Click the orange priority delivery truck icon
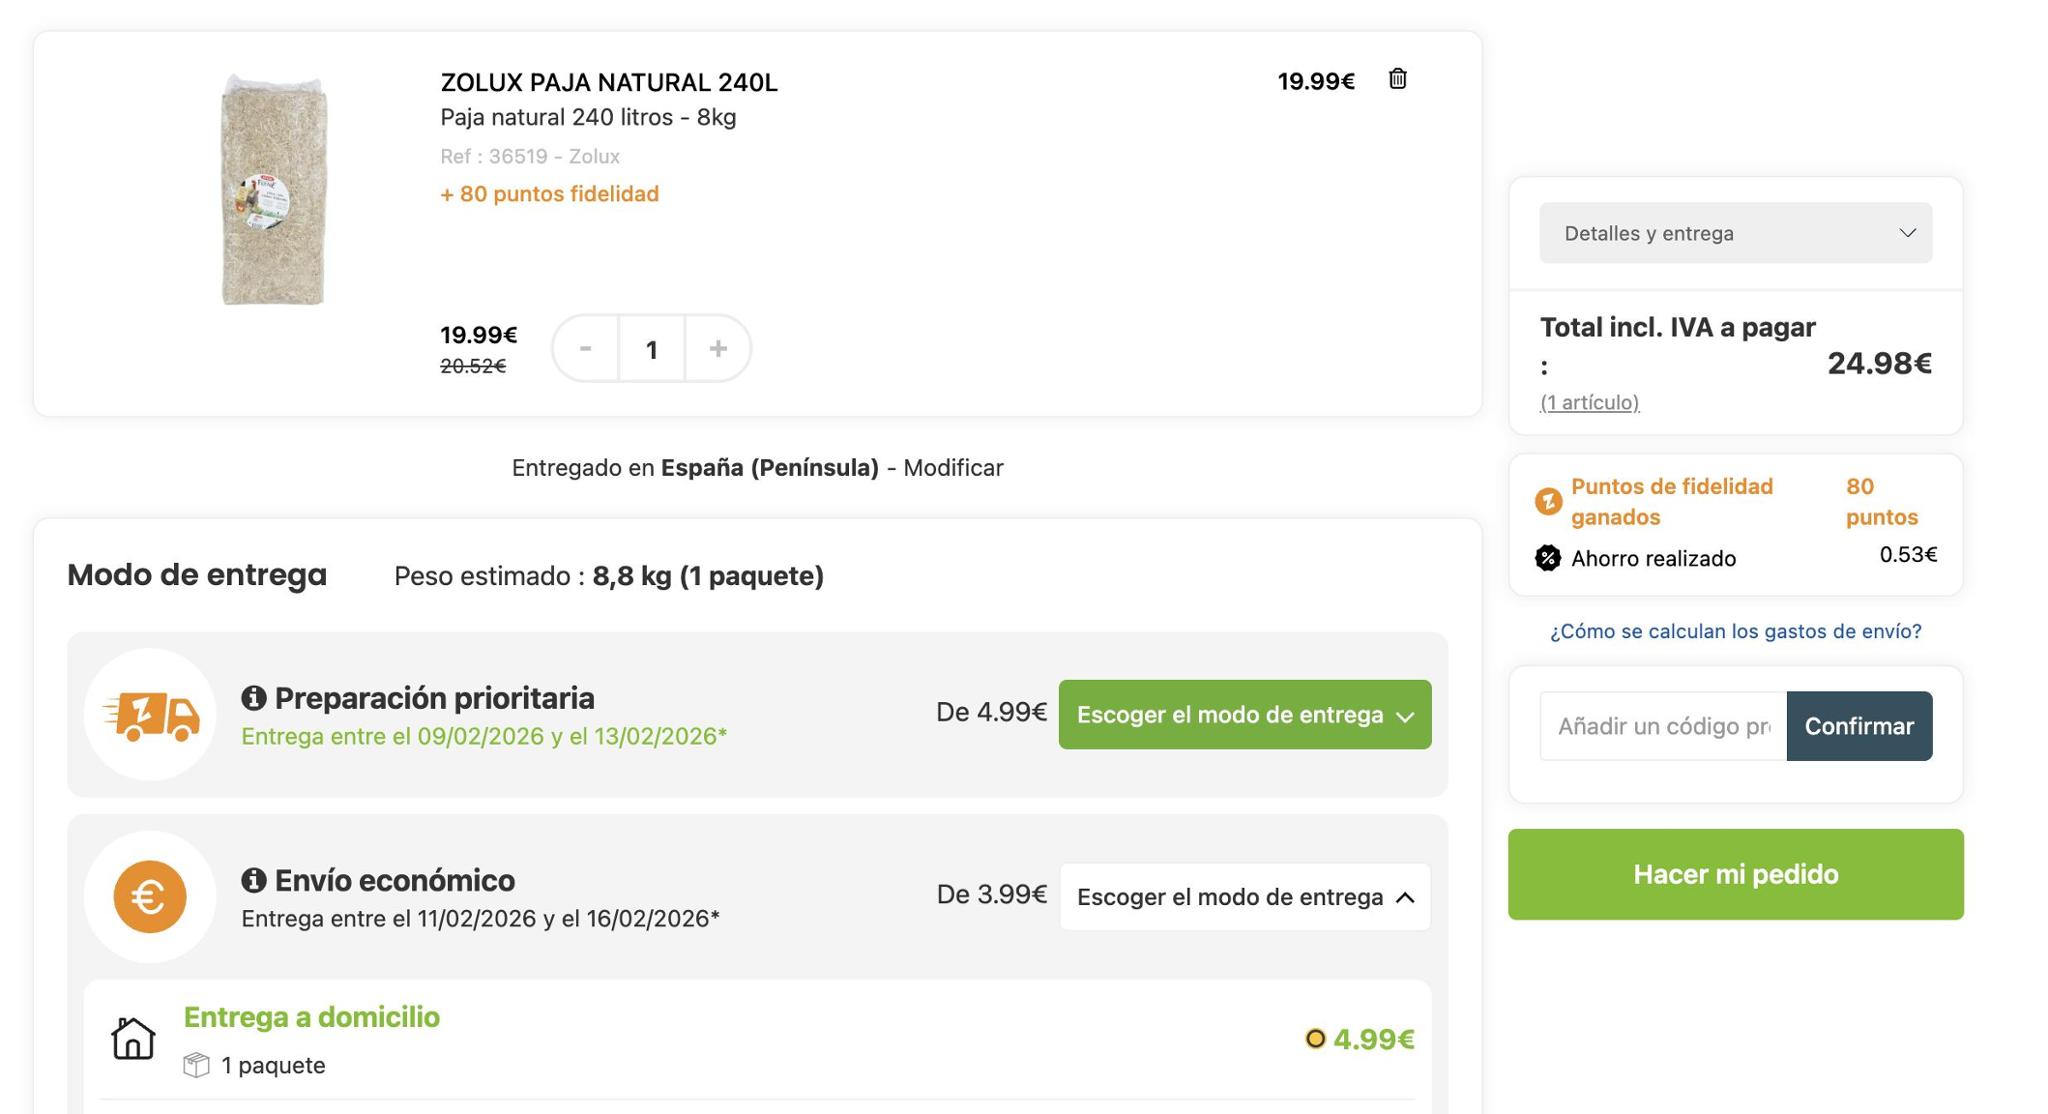Viewport: 2048px width, 1114px height. [151, 715]
